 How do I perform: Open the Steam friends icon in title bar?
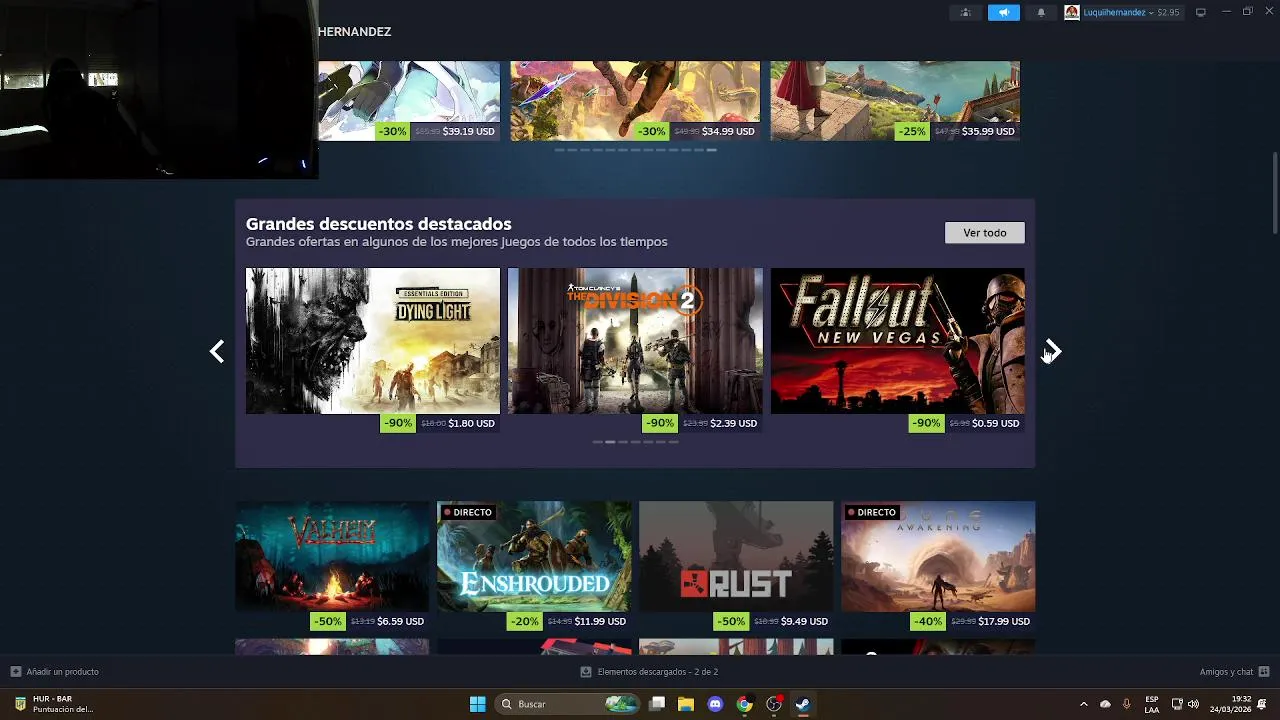click(x=965, y=12)
